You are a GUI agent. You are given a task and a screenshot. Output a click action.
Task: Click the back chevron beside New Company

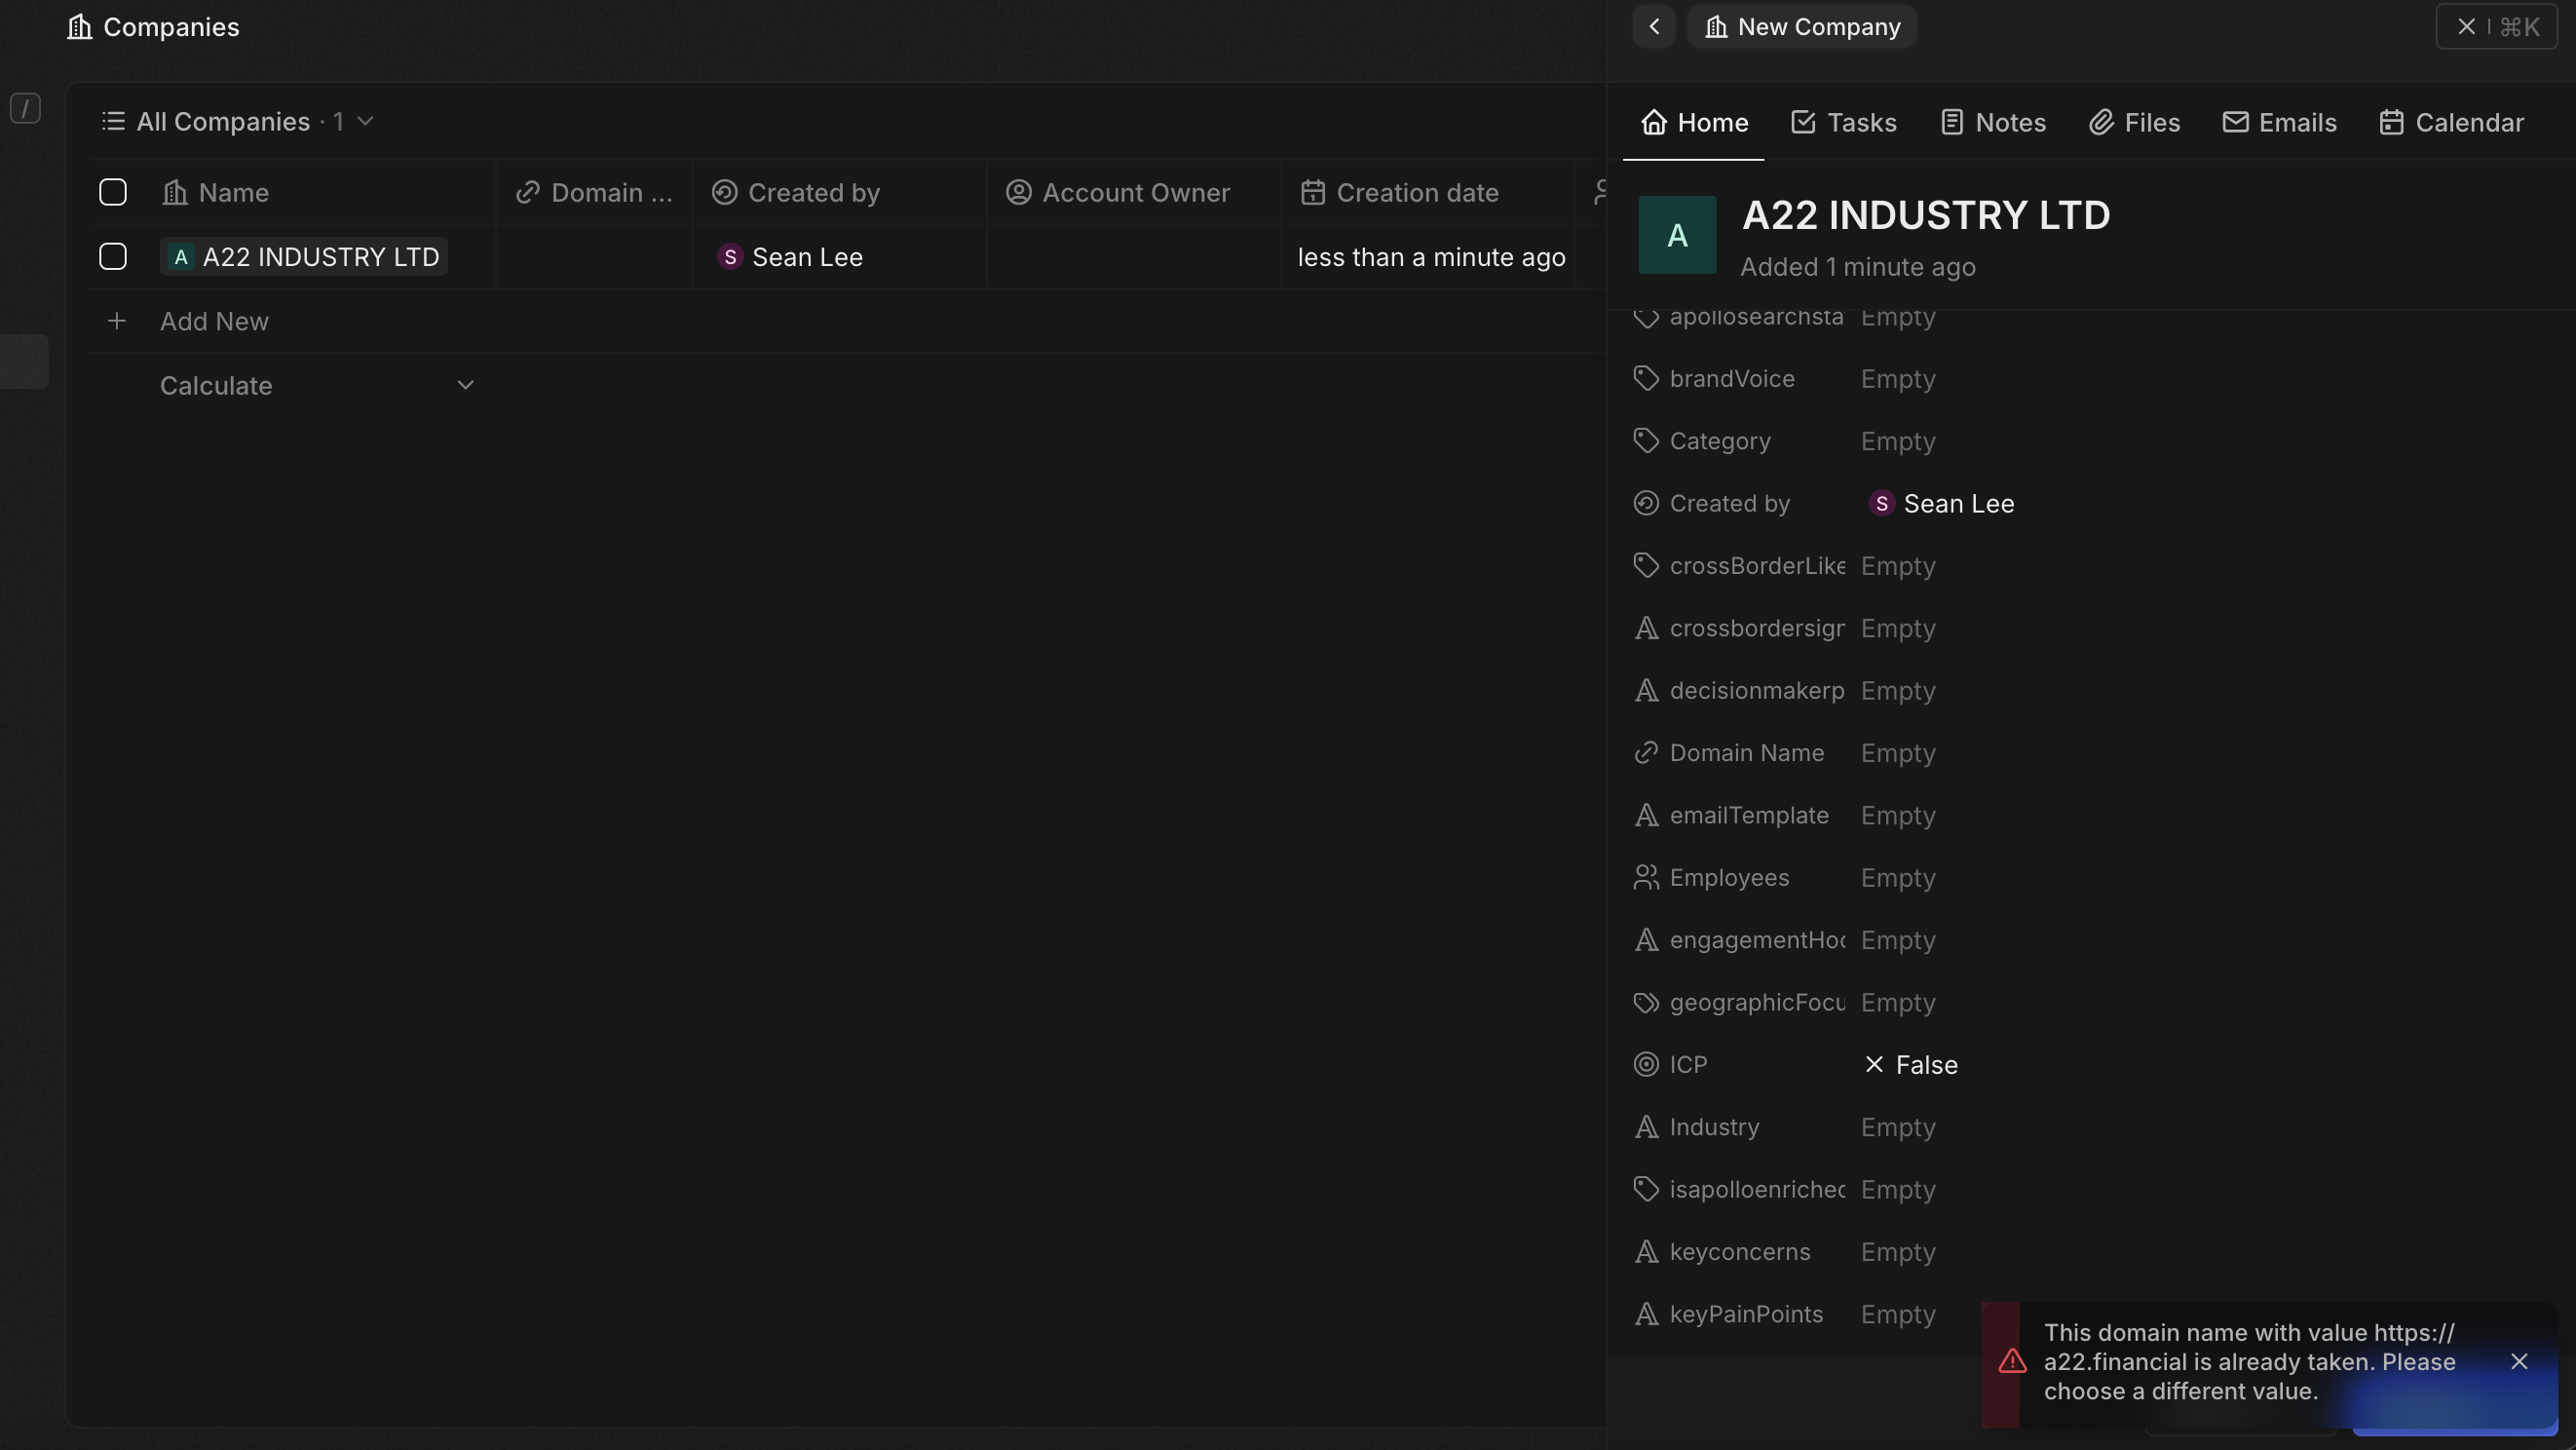[x=1654, y=27]
